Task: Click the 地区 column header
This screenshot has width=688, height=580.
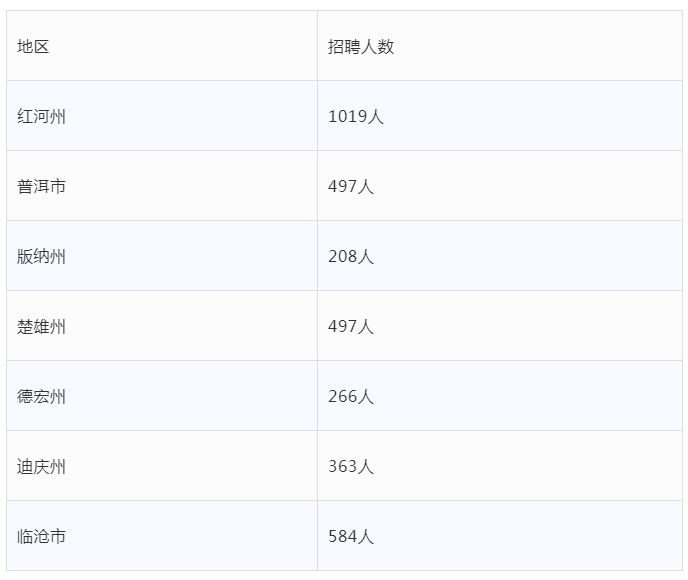Action: click(33, 47)
